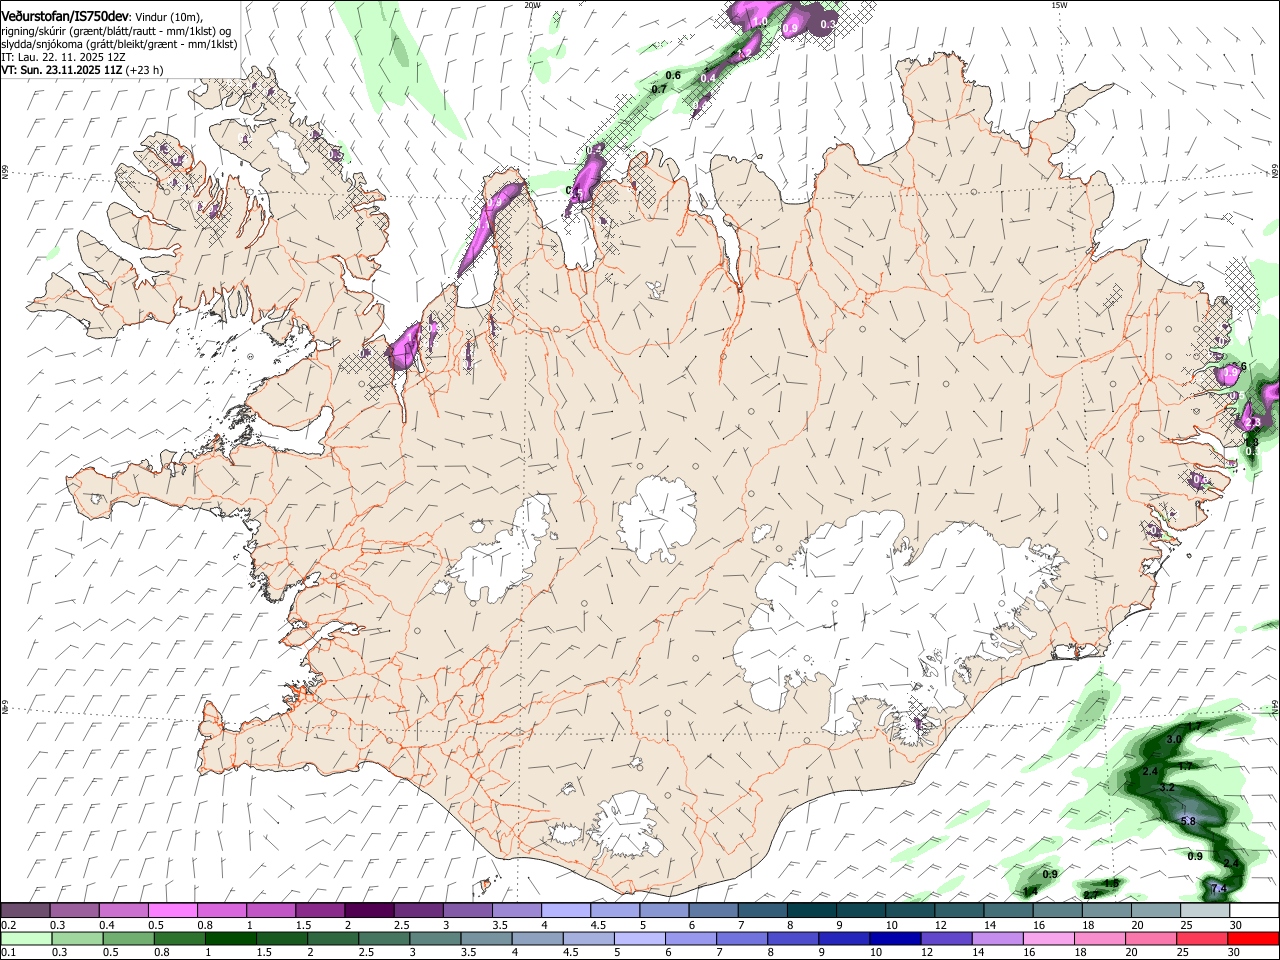The height and width of the screenshot is (960, 1280).
Task: Click the 'Veðurstofan/IS750dev' title text
Action: click(65, 15)
